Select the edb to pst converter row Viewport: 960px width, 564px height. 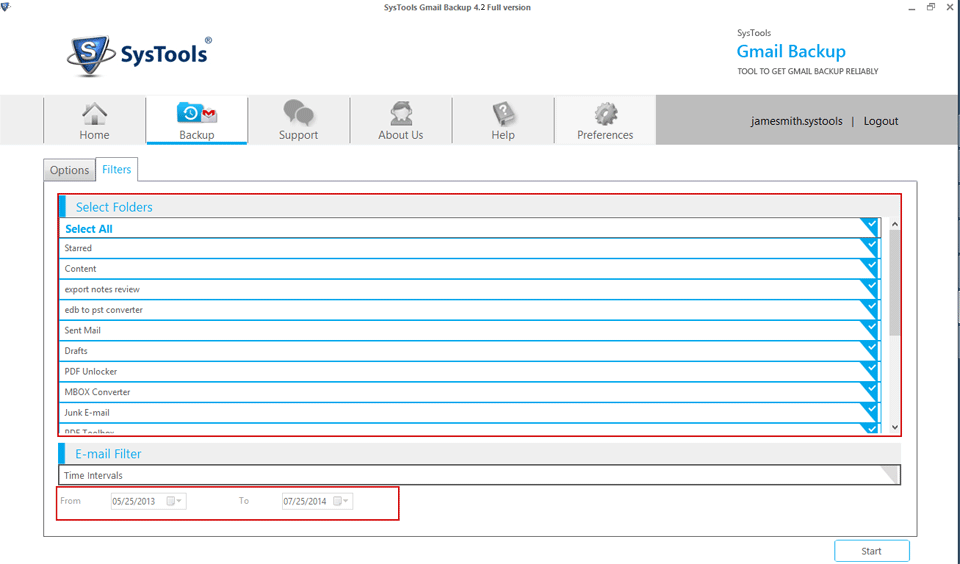[x=470, y=309]
